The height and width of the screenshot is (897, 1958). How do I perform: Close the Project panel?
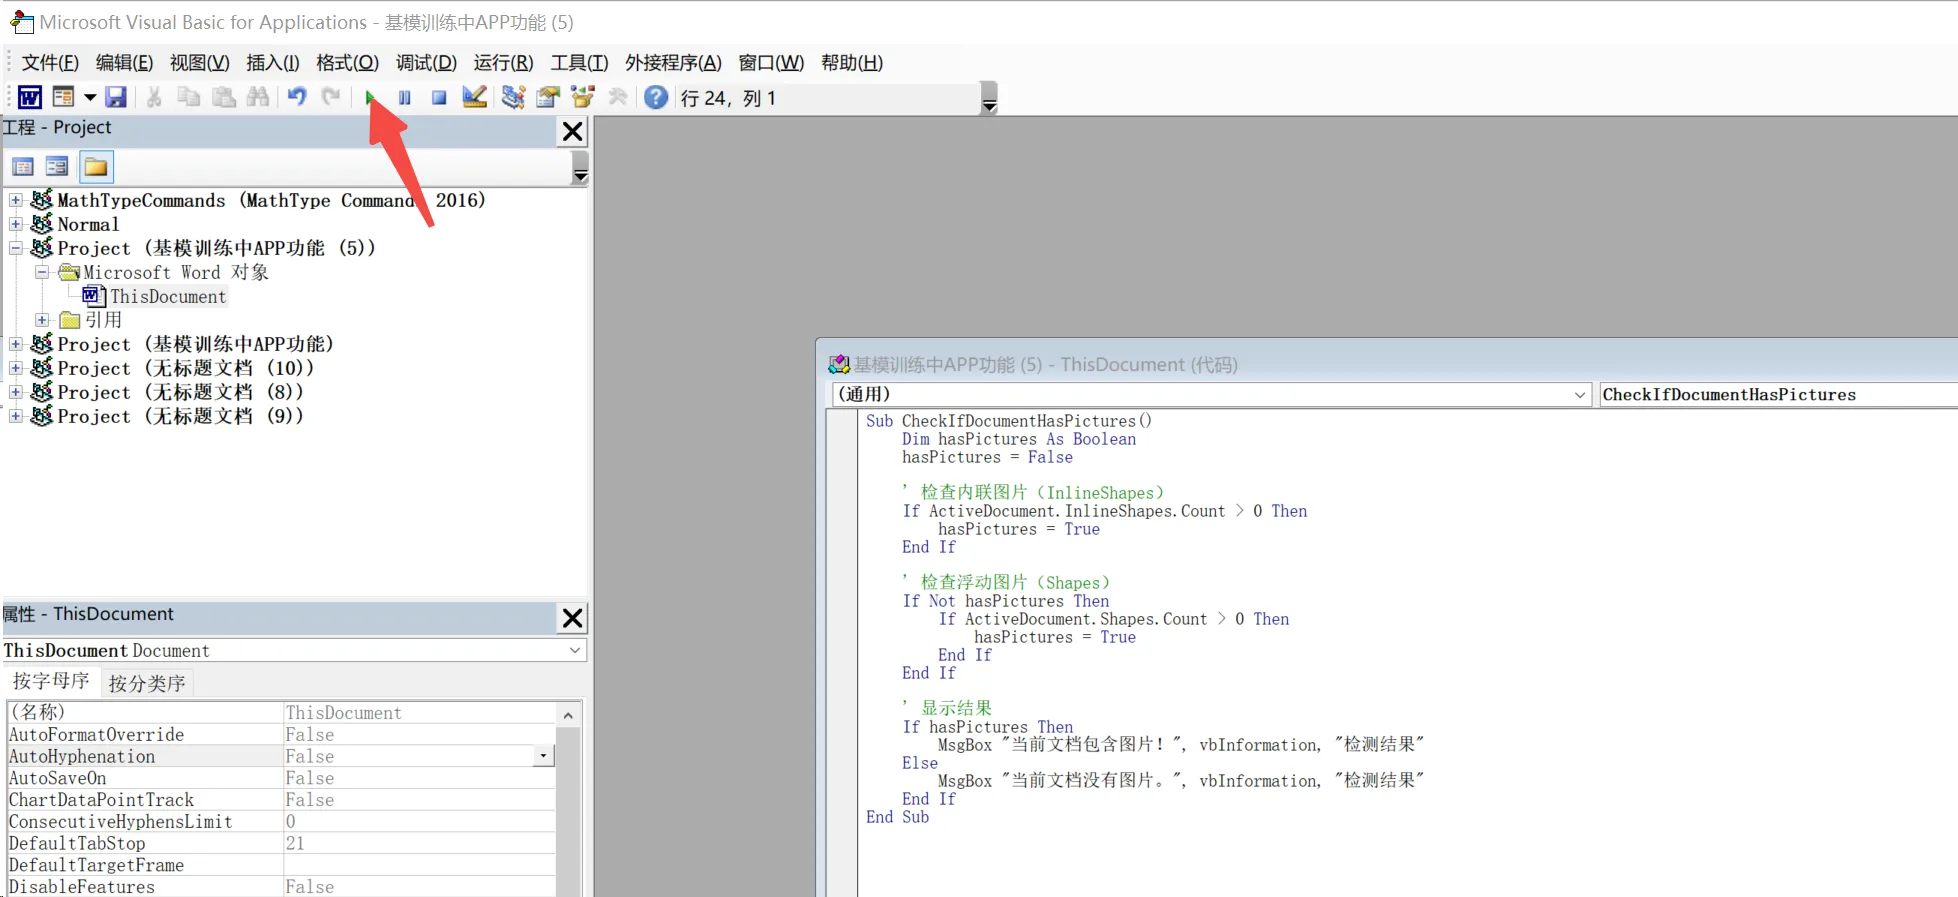pyautogui.click(x=572, y=131)
